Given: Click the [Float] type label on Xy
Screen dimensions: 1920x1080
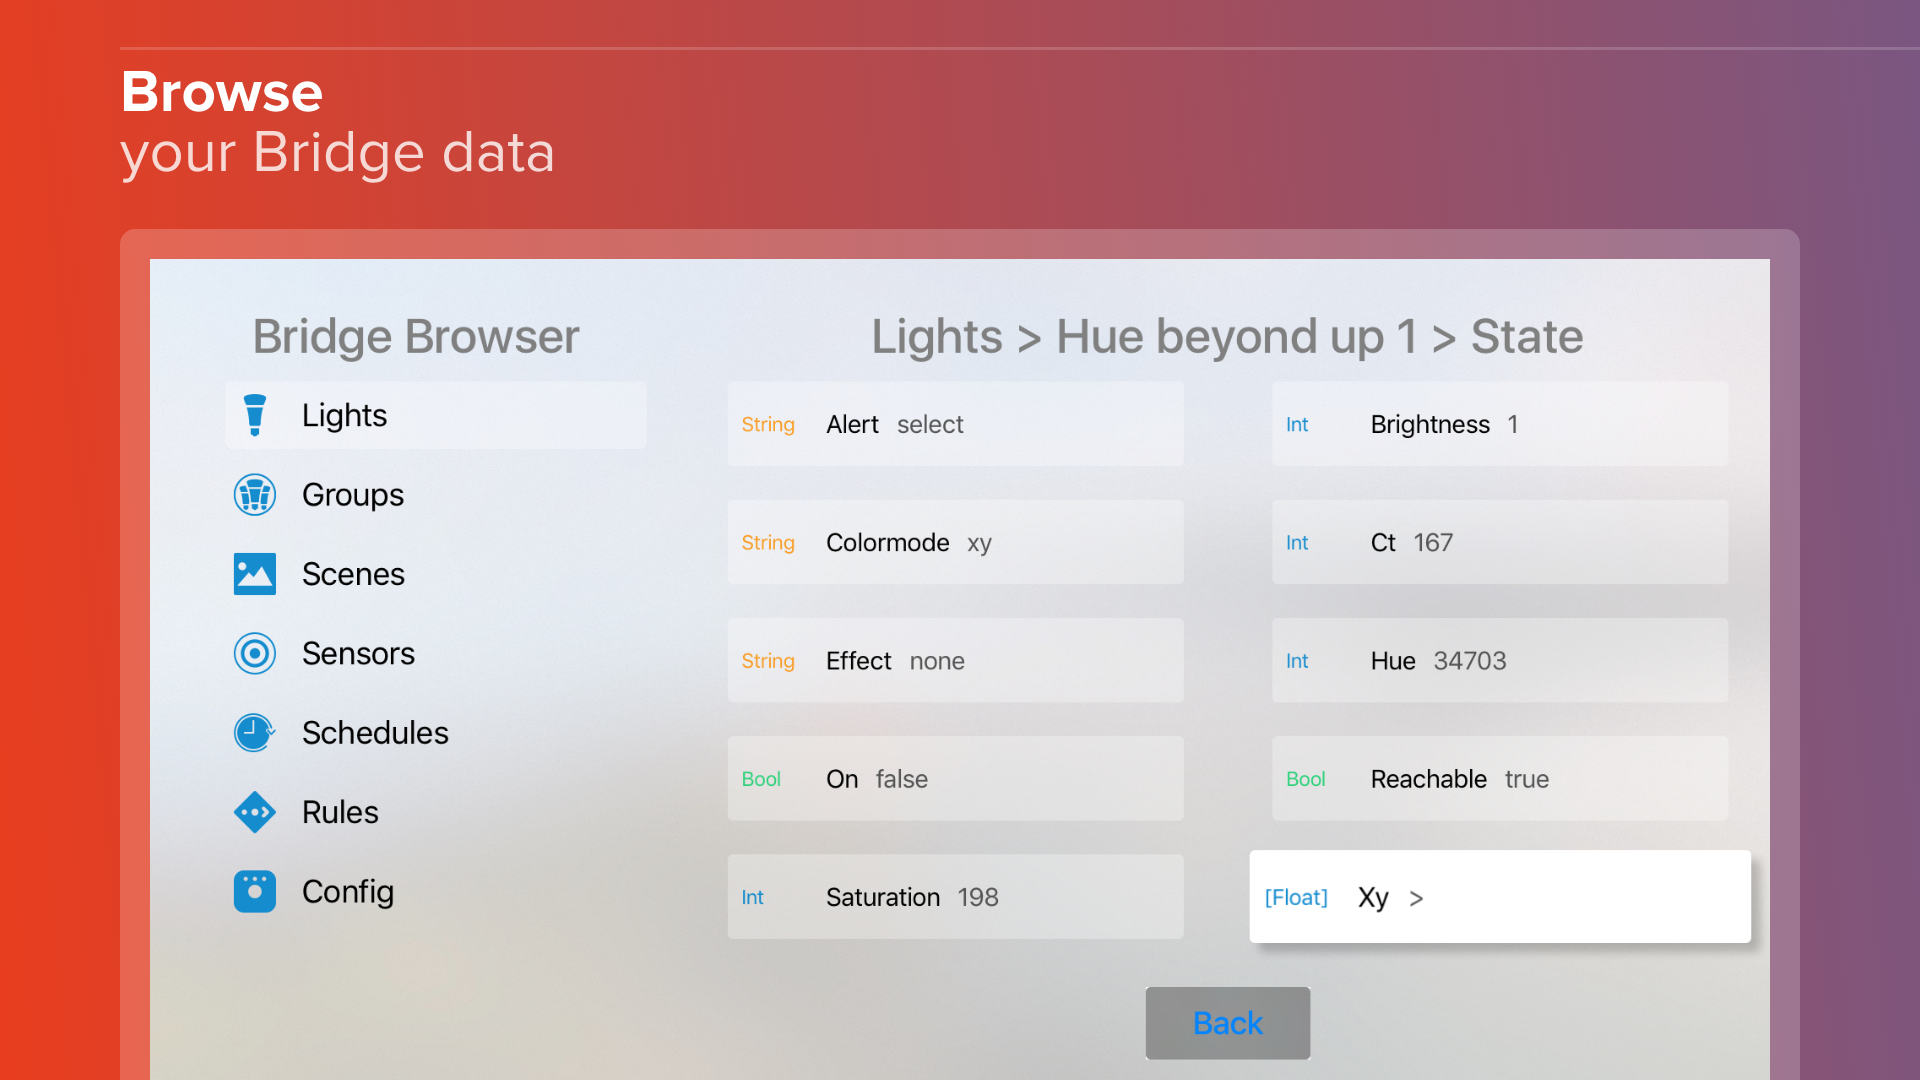Looking at the screenshot, I should tap(1296, 897).
